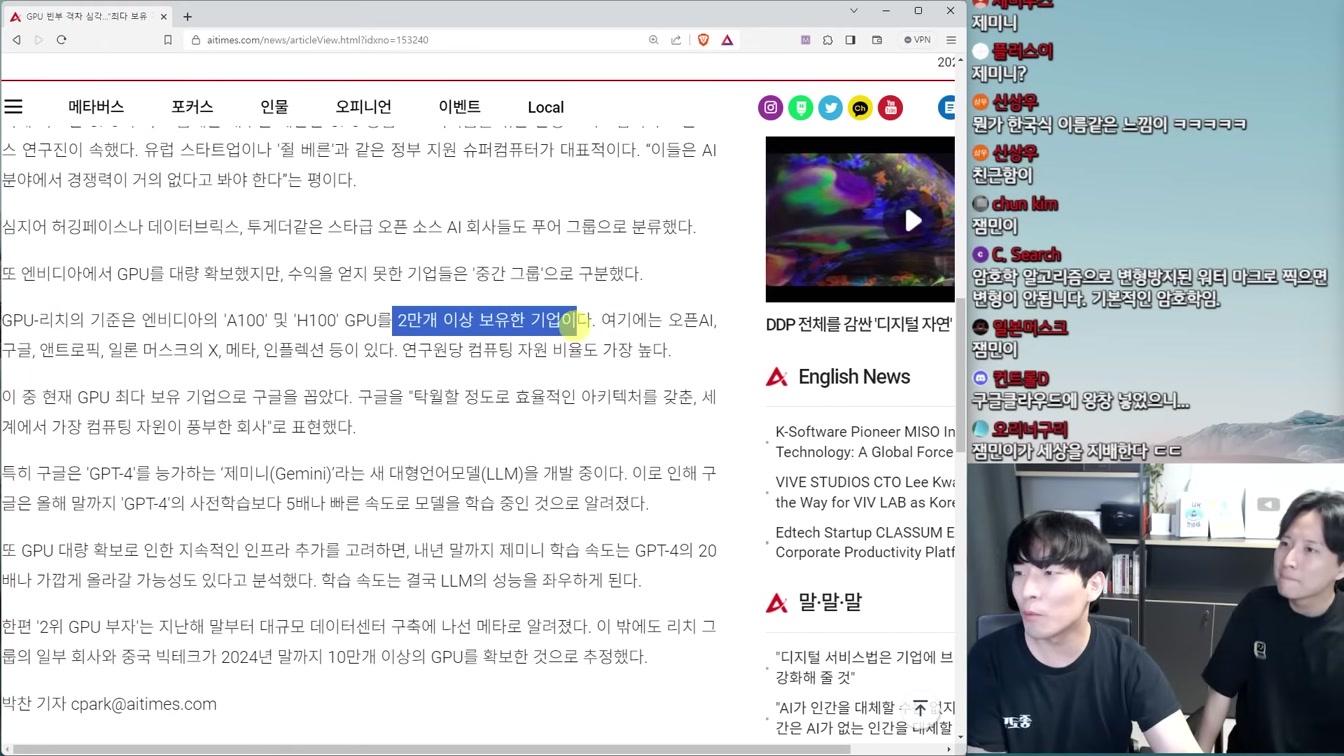Open a new browser tab
Screen dimensions: 1344x756
(187, 16)
